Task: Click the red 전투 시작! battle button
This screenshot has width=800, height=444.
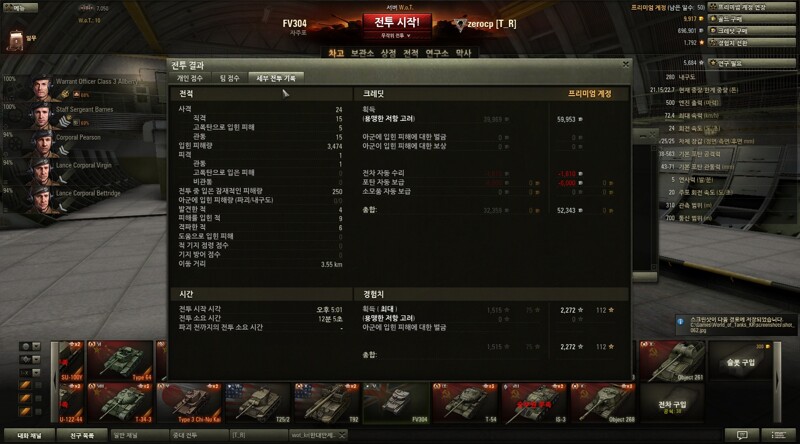Action: 397,22
